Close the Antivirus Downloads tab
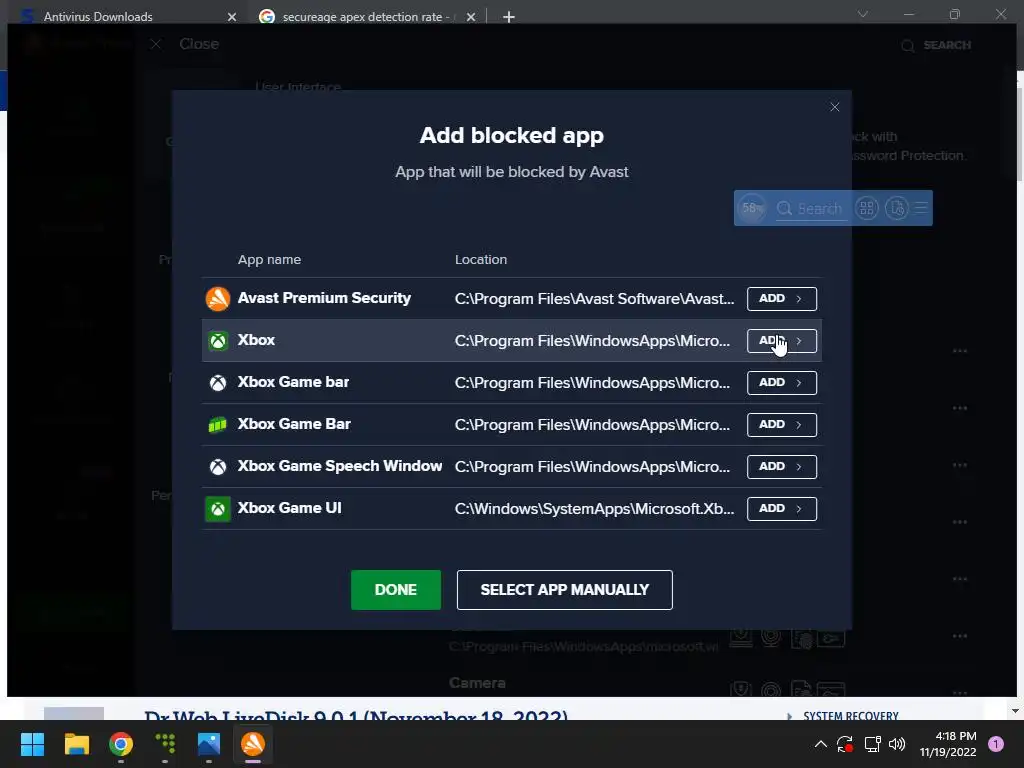The width and height of the screenshot is (1024, 768). (232, 17)
